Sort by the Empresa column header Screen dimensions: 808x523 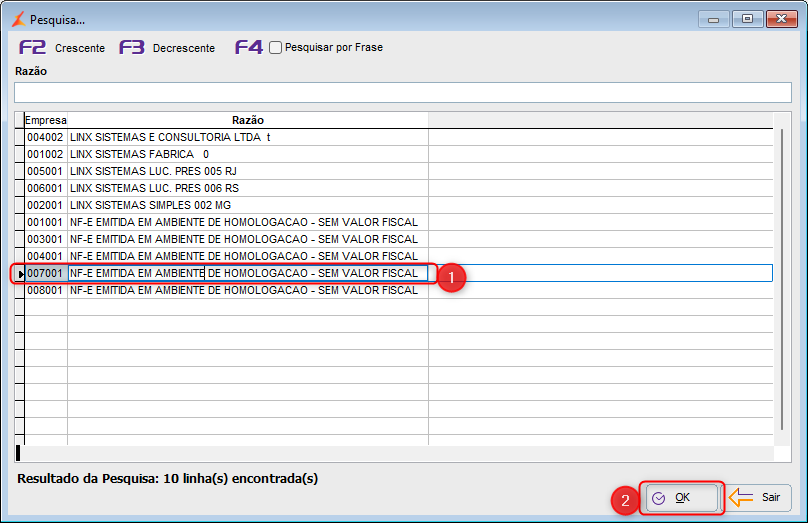tap(46, 120)
